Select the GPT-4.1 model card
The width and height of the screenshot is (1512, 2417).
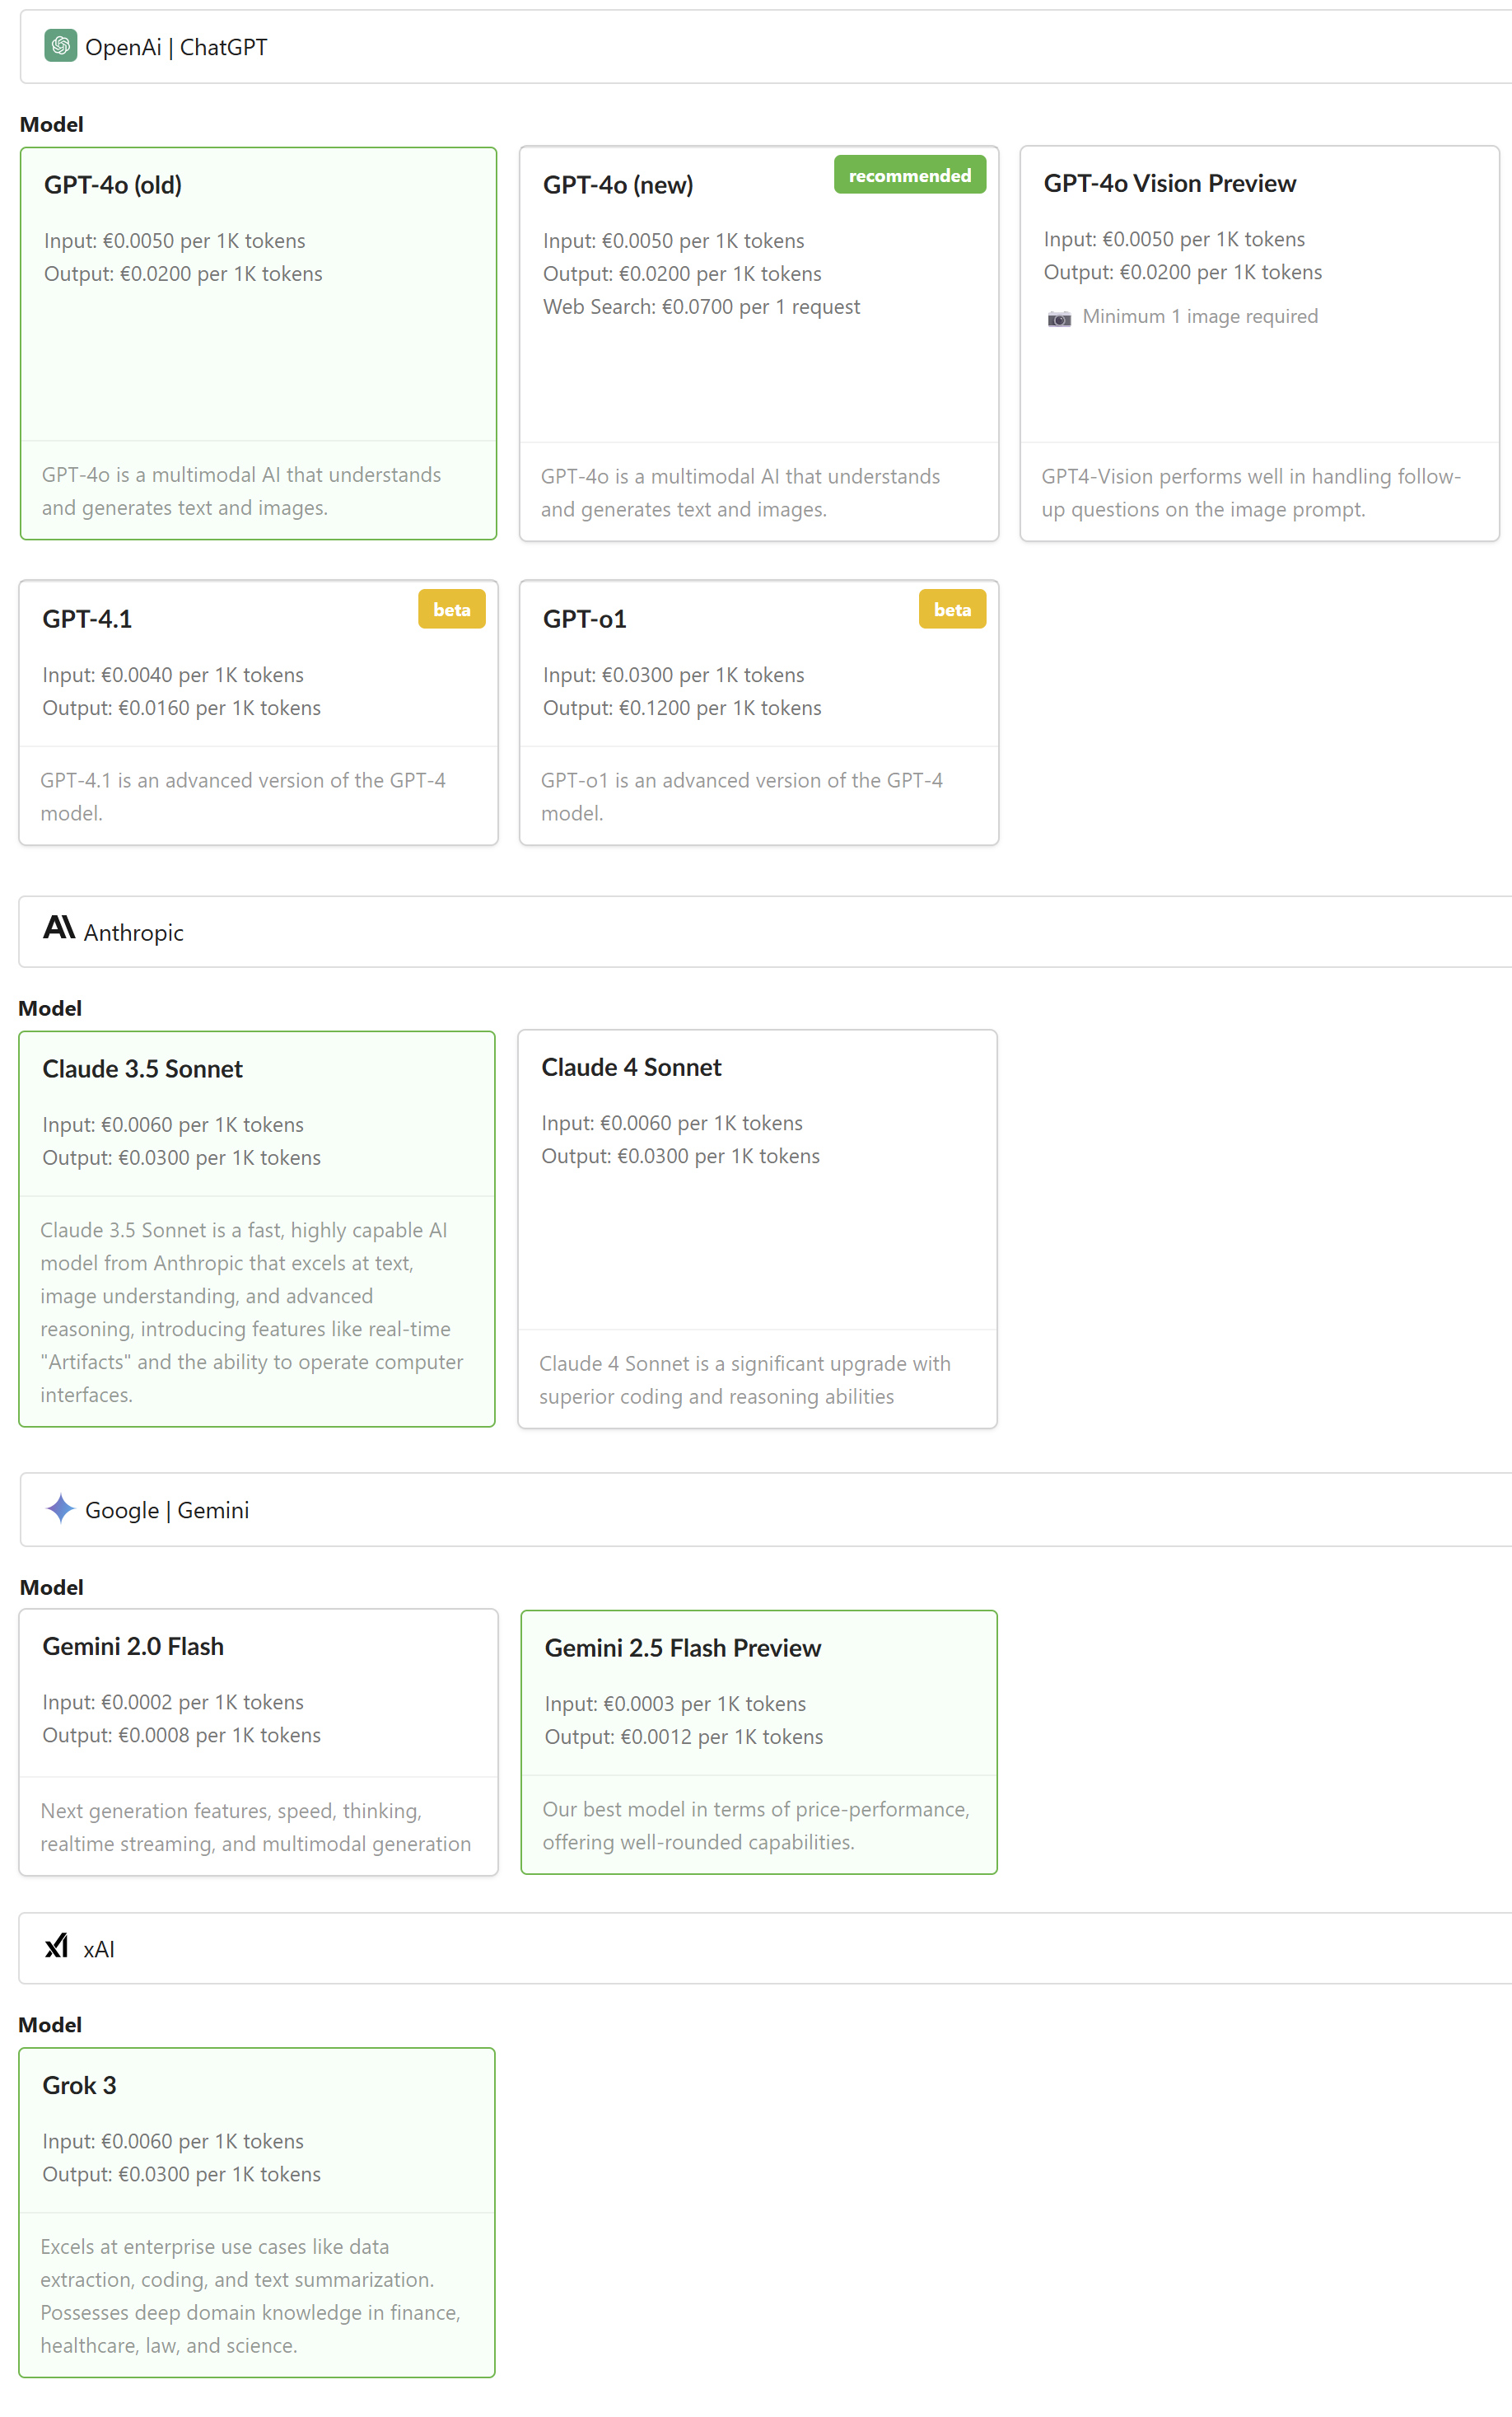258,712
